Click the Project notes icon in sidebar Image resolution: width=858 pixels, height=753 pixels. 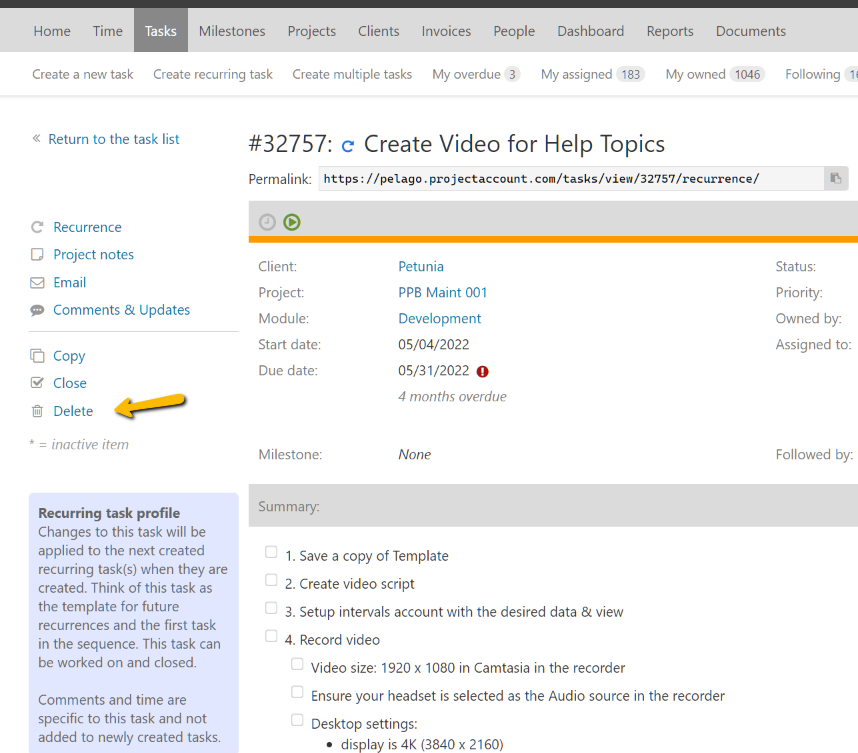click(x=37, y=255)
